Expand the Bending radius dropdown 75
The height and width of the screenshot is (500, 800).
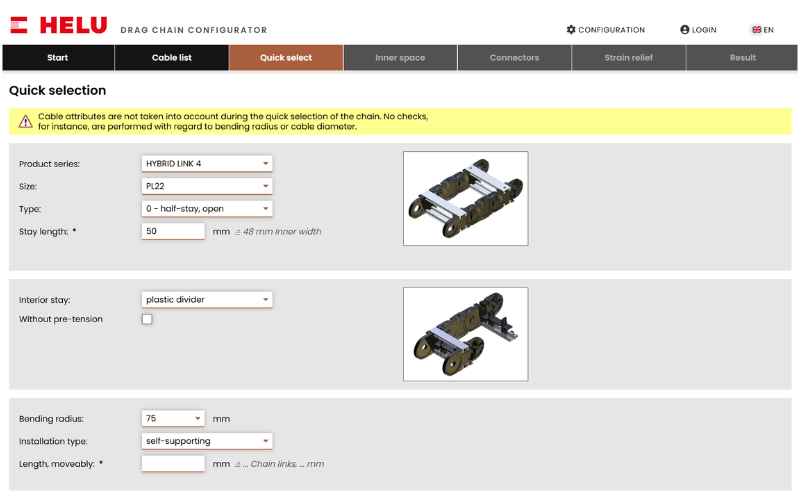173,418
